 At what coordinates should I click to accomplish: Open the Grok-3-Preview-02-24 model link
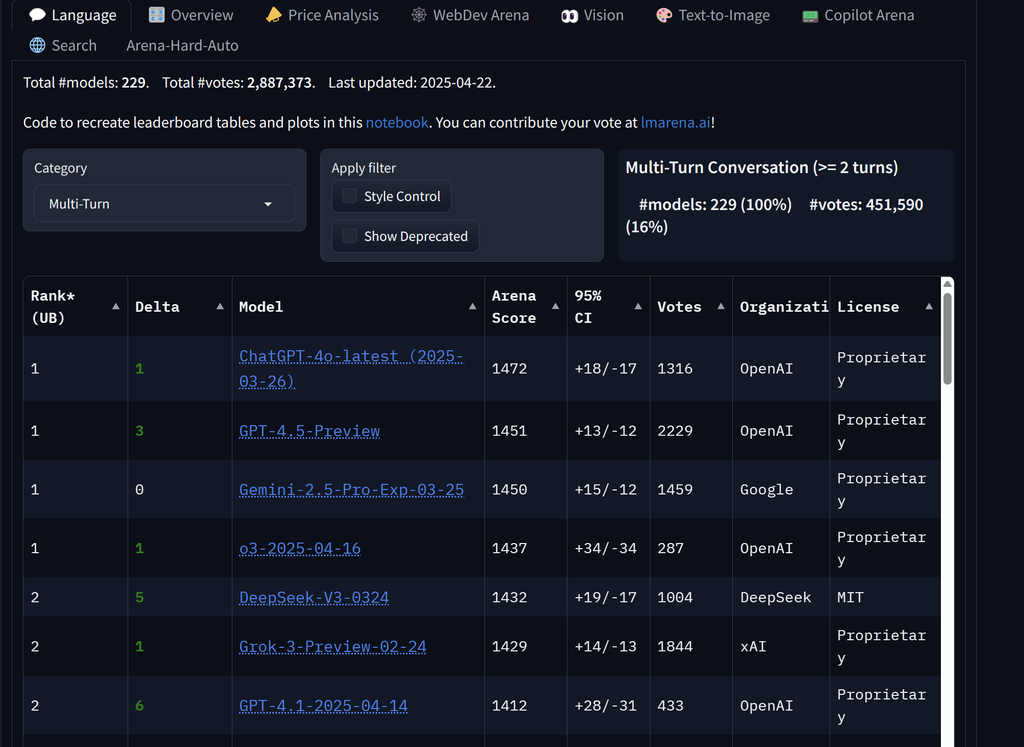(x=332, y=646)
